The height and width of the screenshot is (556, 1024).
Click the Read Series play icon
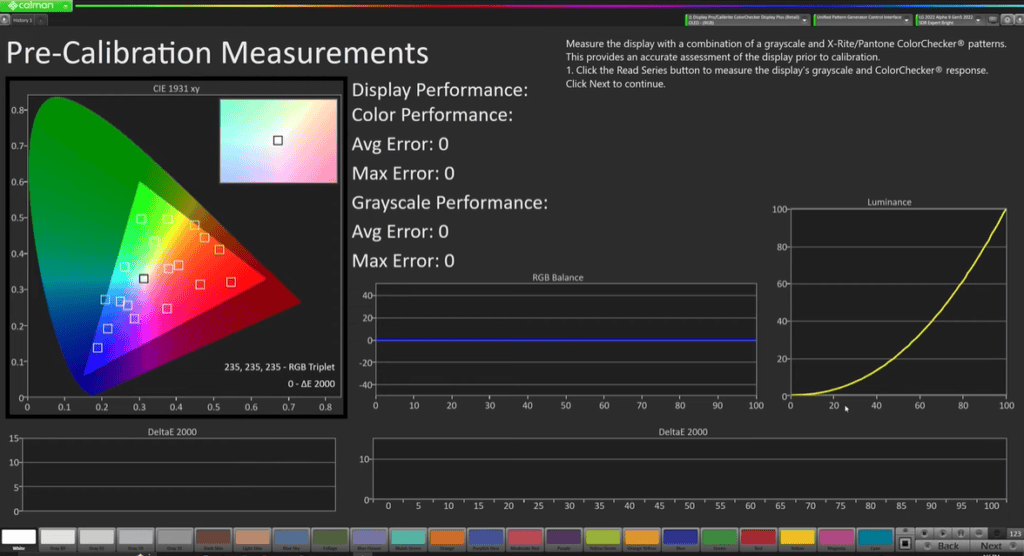(x=942, y=533)
